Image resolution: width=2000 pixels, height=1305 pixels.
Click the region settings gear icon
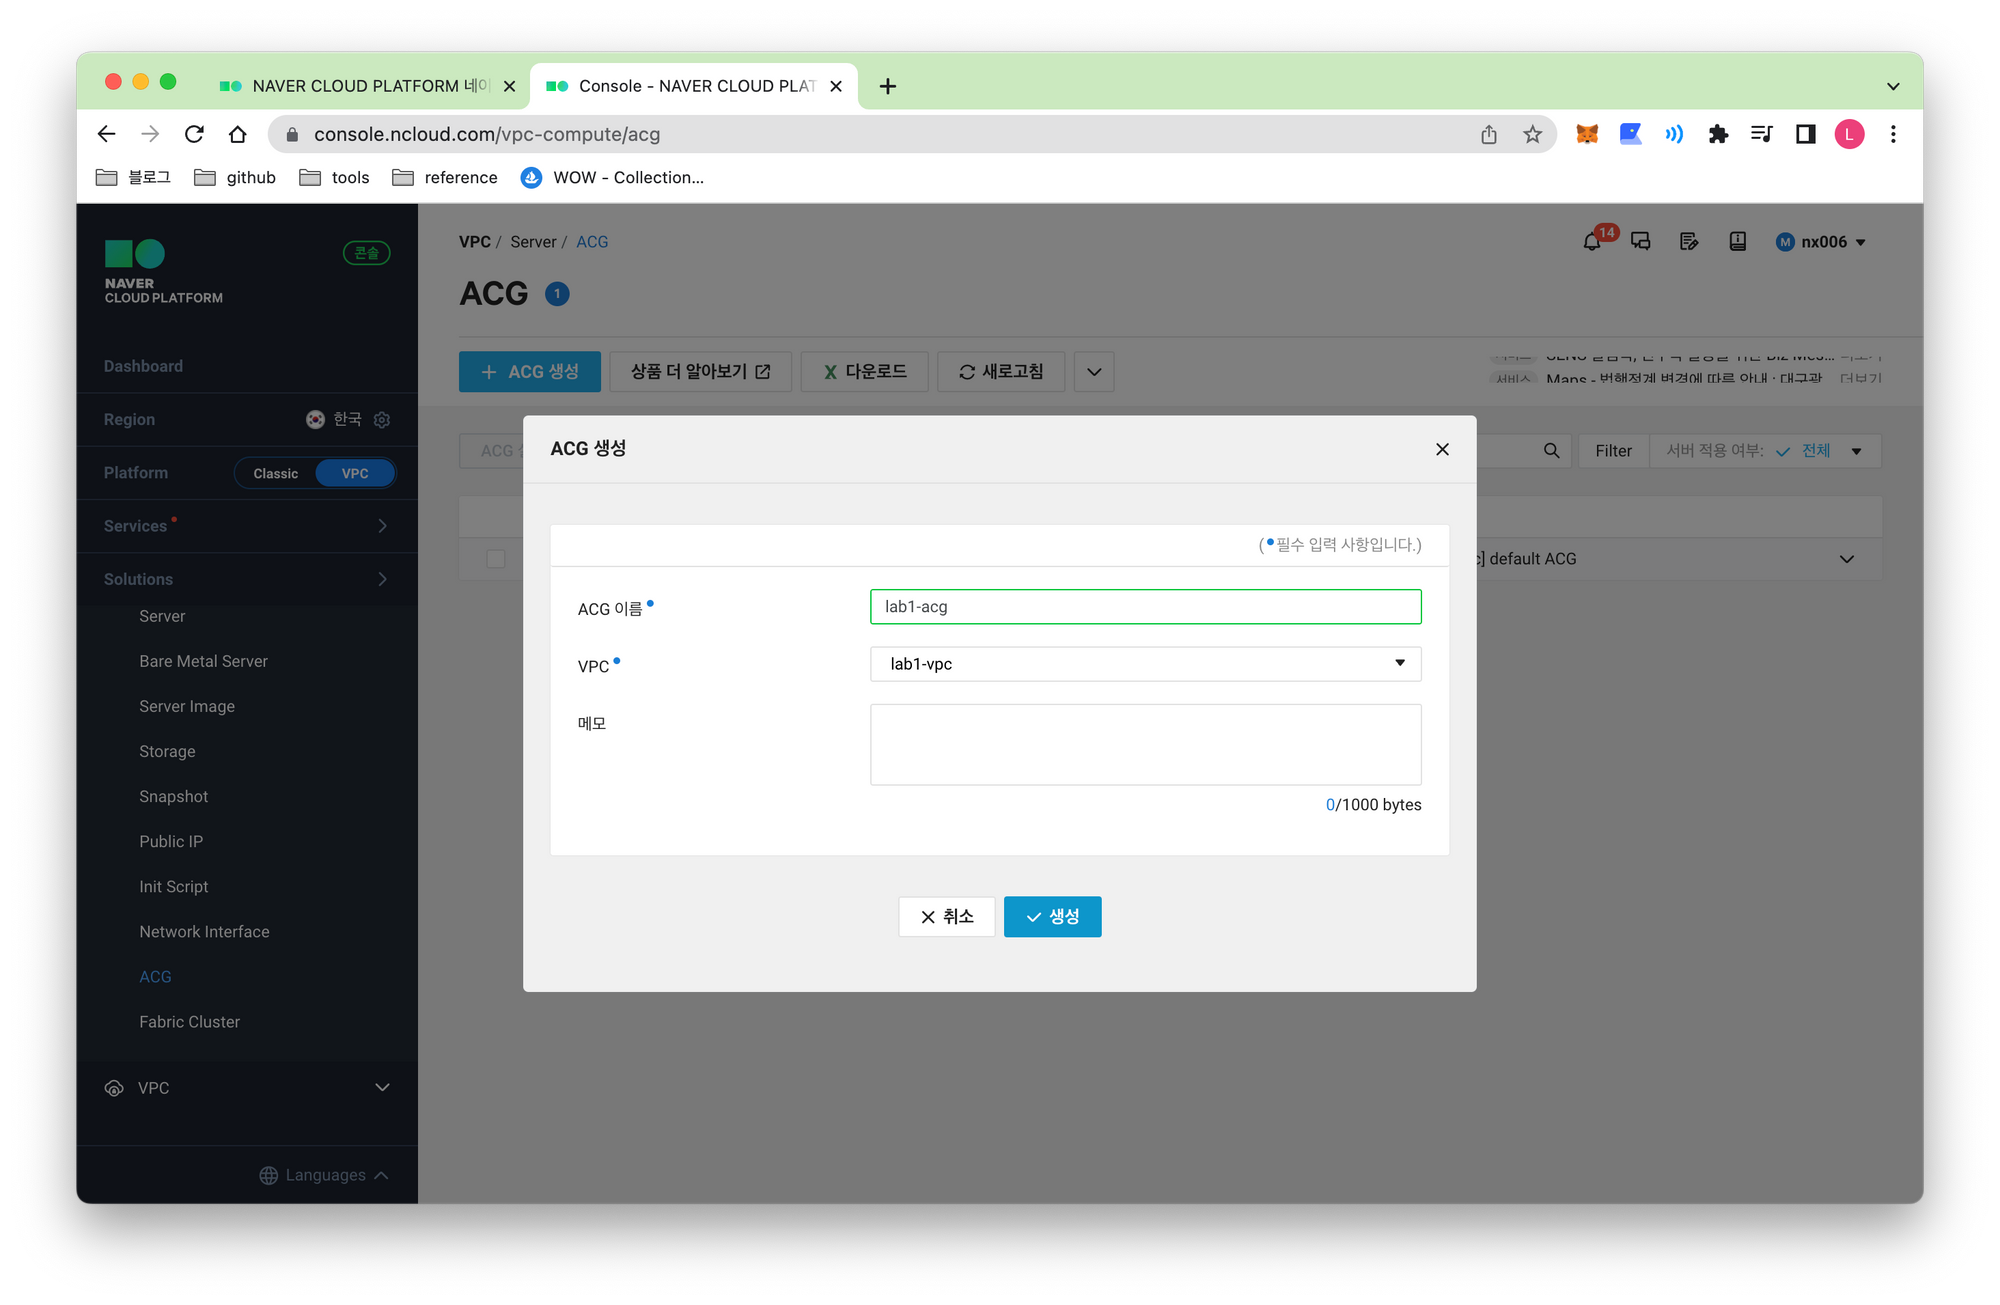(382, 420)
